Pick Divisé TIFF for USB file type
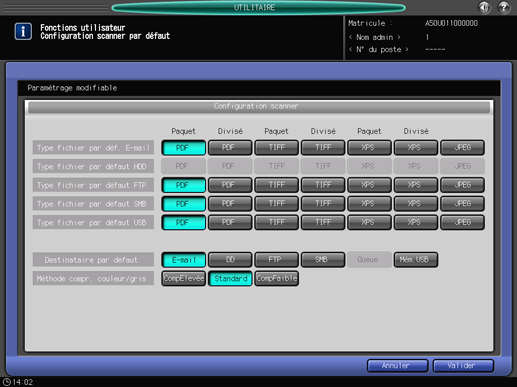The width and height of the screenshot is (517, 387). point(323,222)
